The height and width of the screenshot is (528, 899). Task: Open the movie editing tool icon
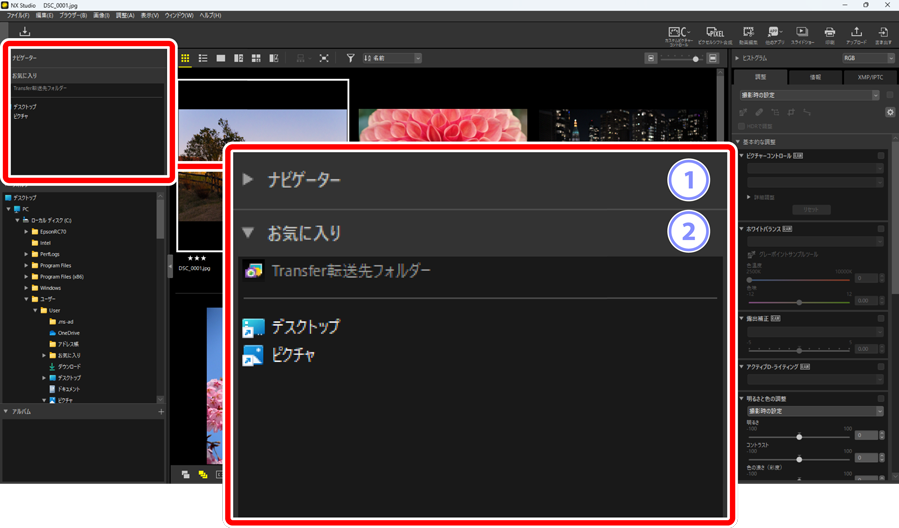(748, 35)
